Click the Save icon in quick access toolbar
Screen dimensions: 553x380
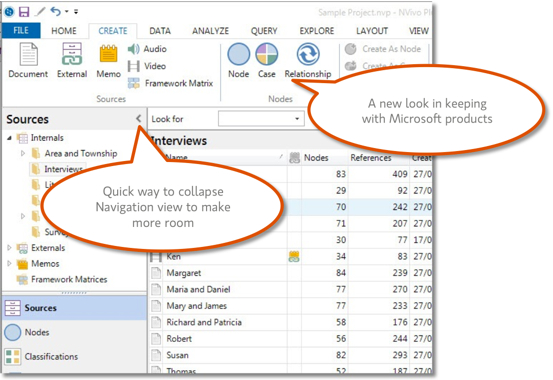pyautogui.click(x=24, y=12)
